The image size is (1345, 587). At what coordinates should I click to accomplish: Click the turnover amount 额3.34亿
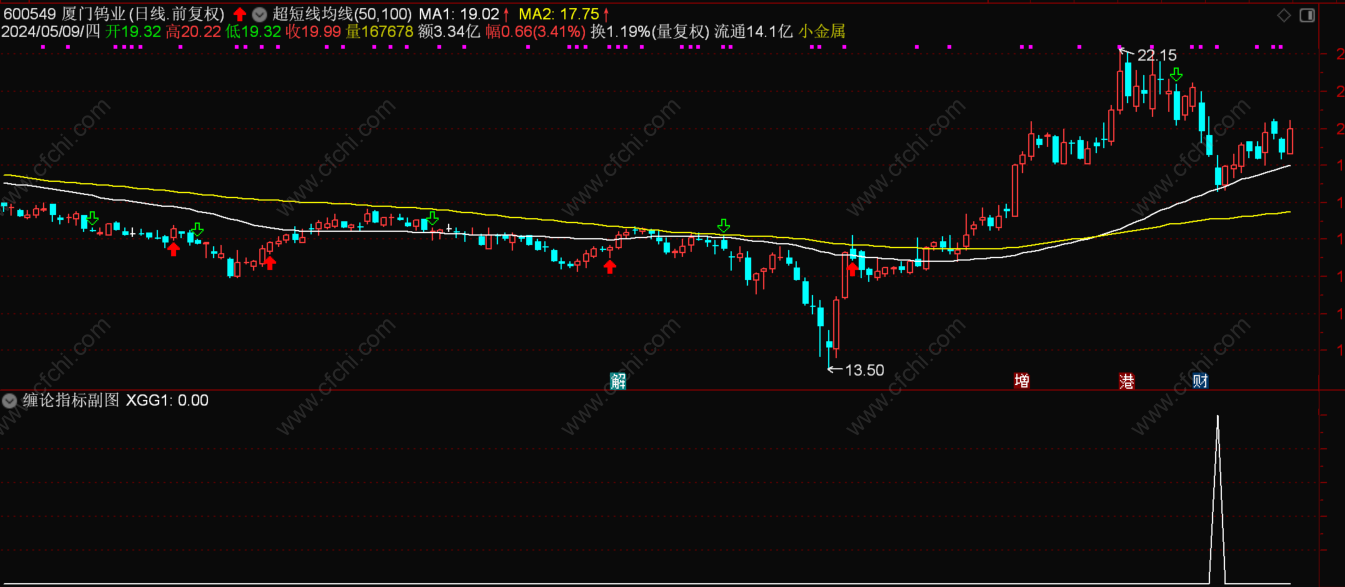pos(449,31)
